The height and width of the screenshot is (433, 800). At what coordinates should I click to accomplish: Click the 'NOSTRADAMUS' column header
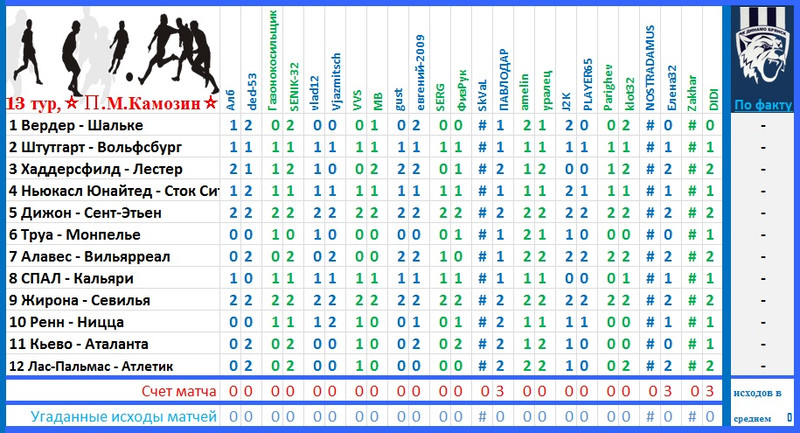pyautogui.click(x=650, y=68)
